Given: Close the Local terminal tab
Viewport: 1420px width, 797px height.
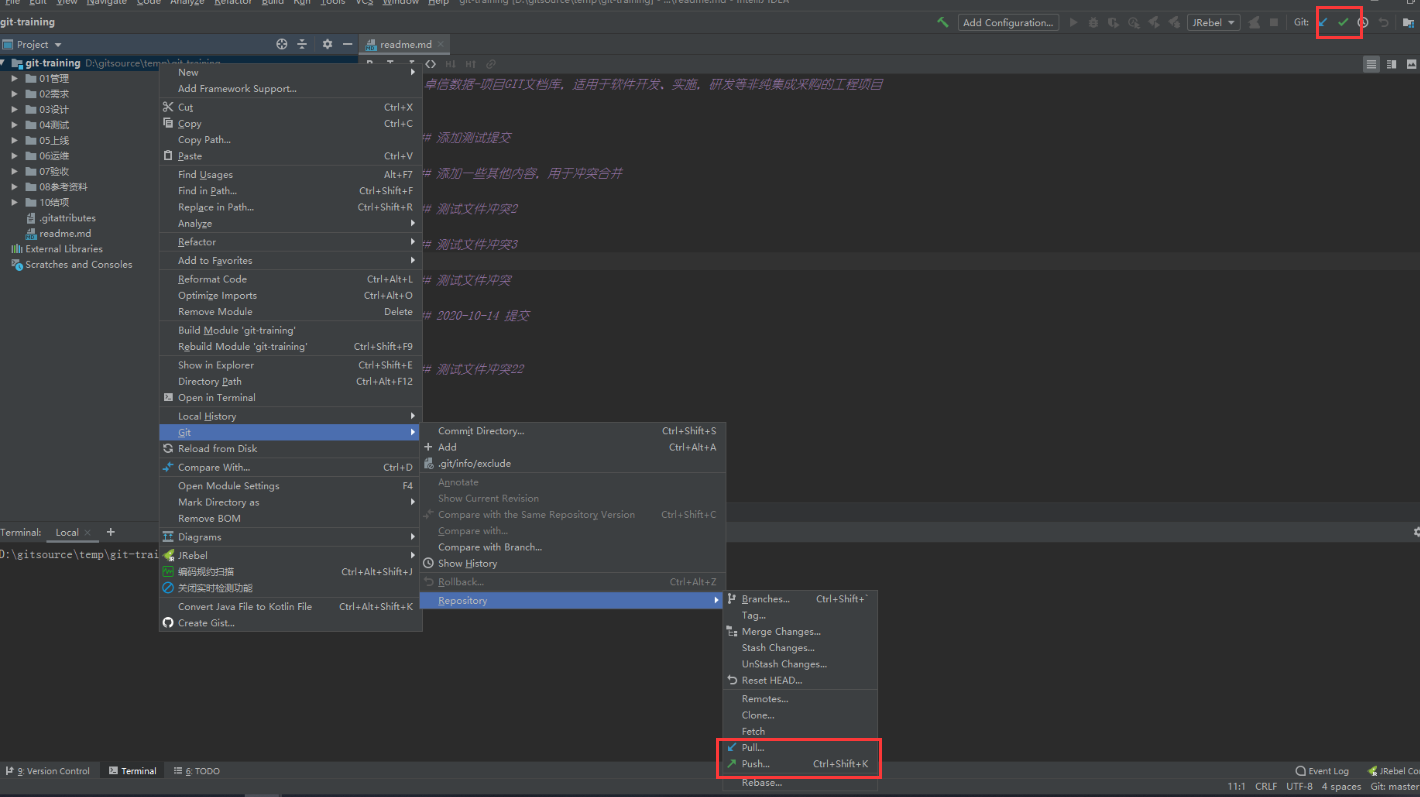Looking at the screenshot, I should pyautogui.click(x=88, y=532).
